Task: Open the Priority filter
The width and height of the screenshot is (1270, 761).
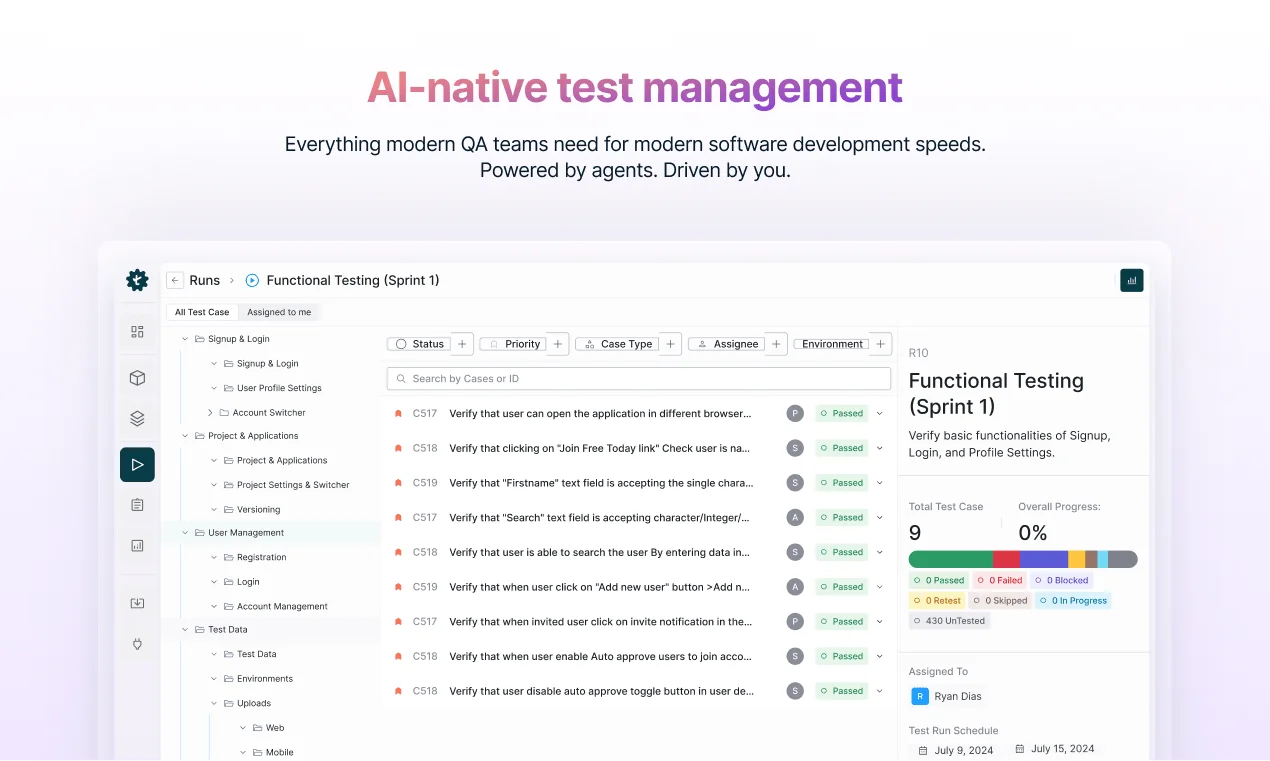Action: 513,344
